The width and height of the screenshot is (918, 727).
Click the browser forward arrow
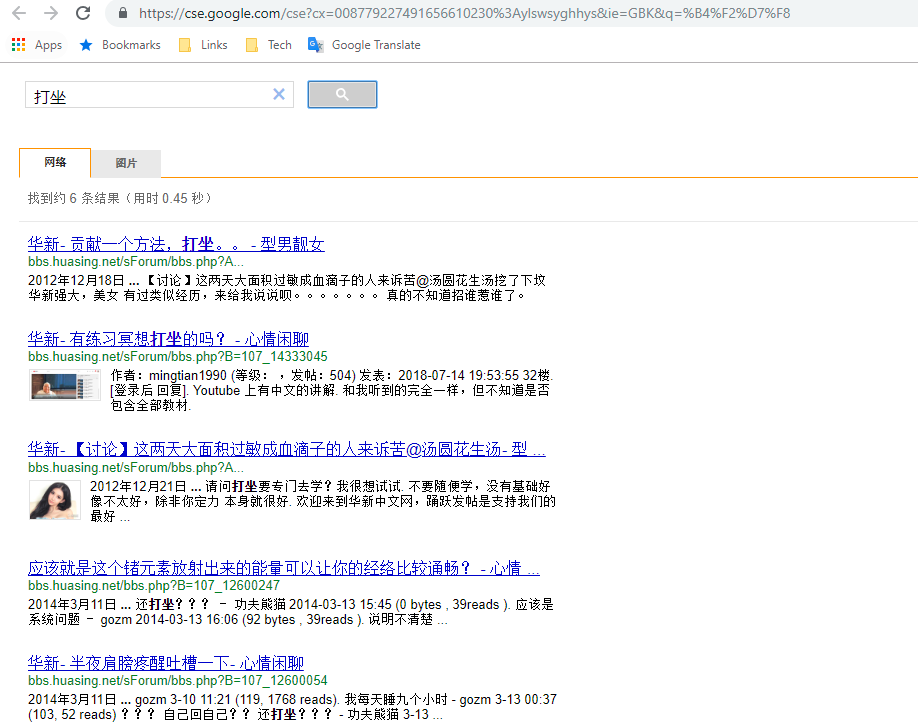click(x=51, y=13)
